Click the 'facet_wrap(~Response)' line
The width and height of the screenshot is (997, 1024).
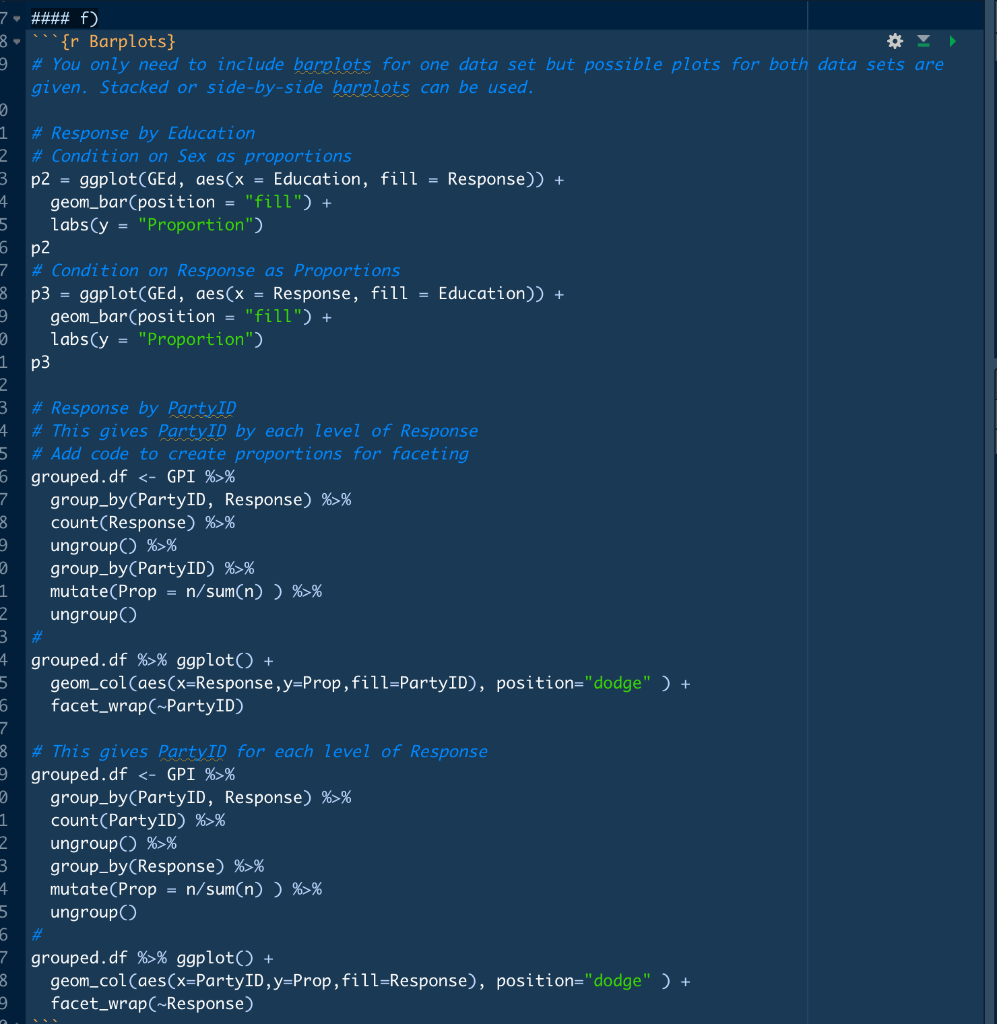pos(151,1004)
